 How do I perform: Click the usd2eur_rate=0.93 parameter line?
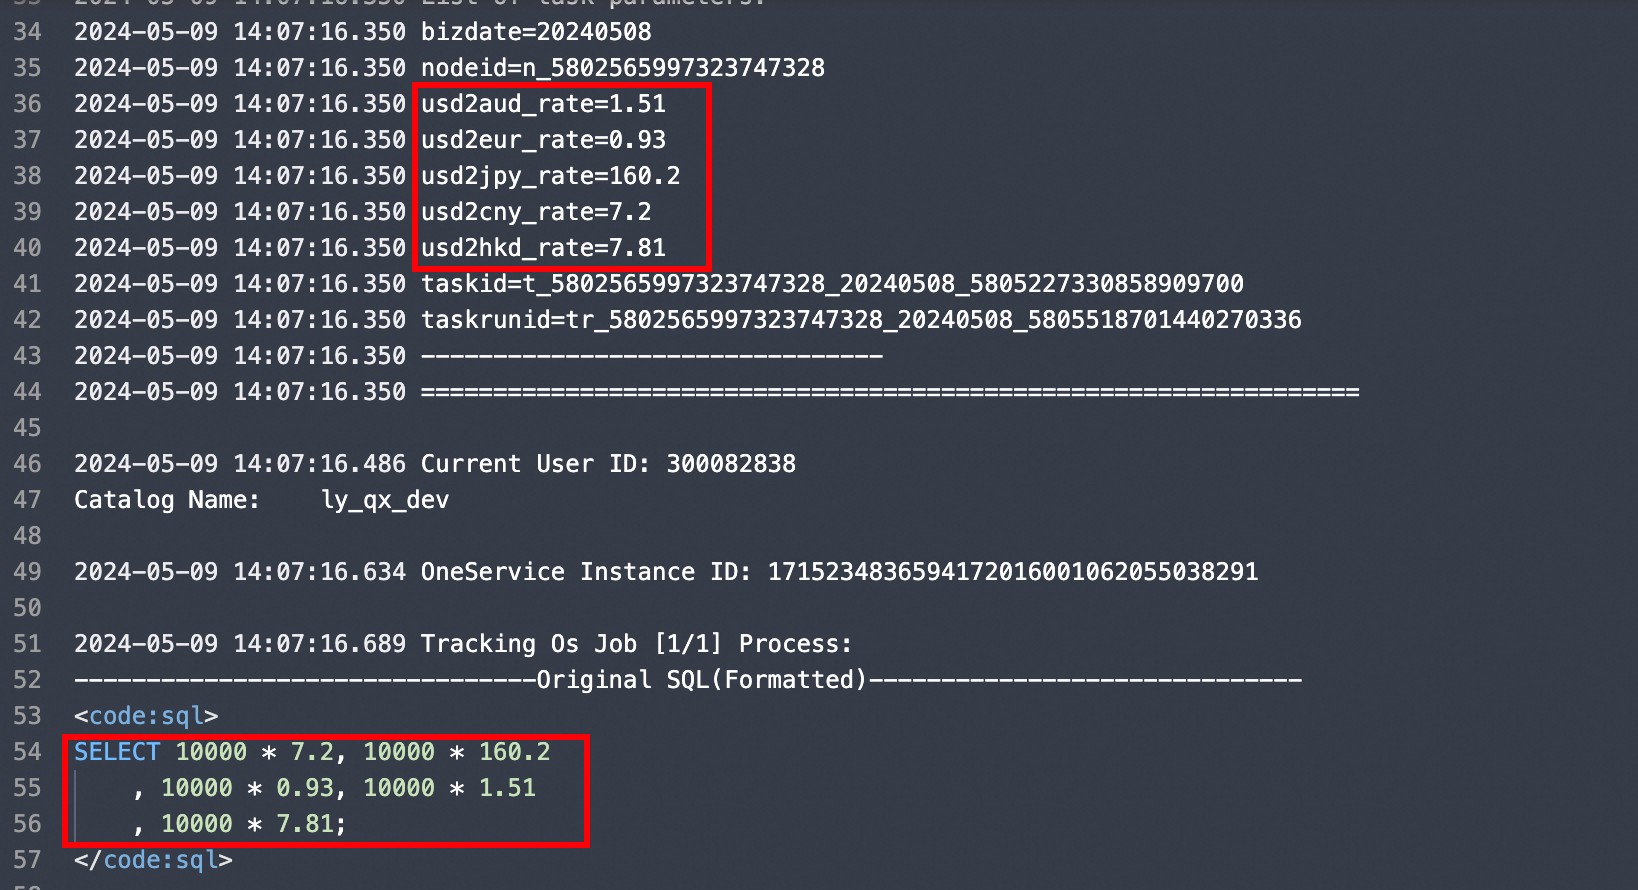pyautogui.click(x=543, y=140)
